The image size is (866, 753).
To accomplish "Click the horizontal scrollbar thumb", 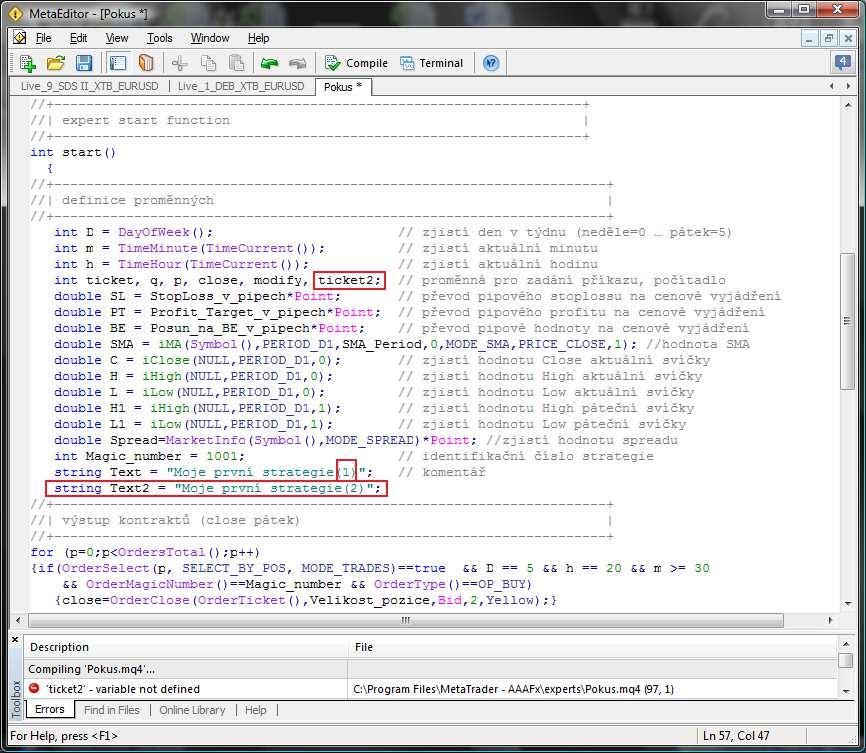I will pyautogui.click(x=406, y=620).
